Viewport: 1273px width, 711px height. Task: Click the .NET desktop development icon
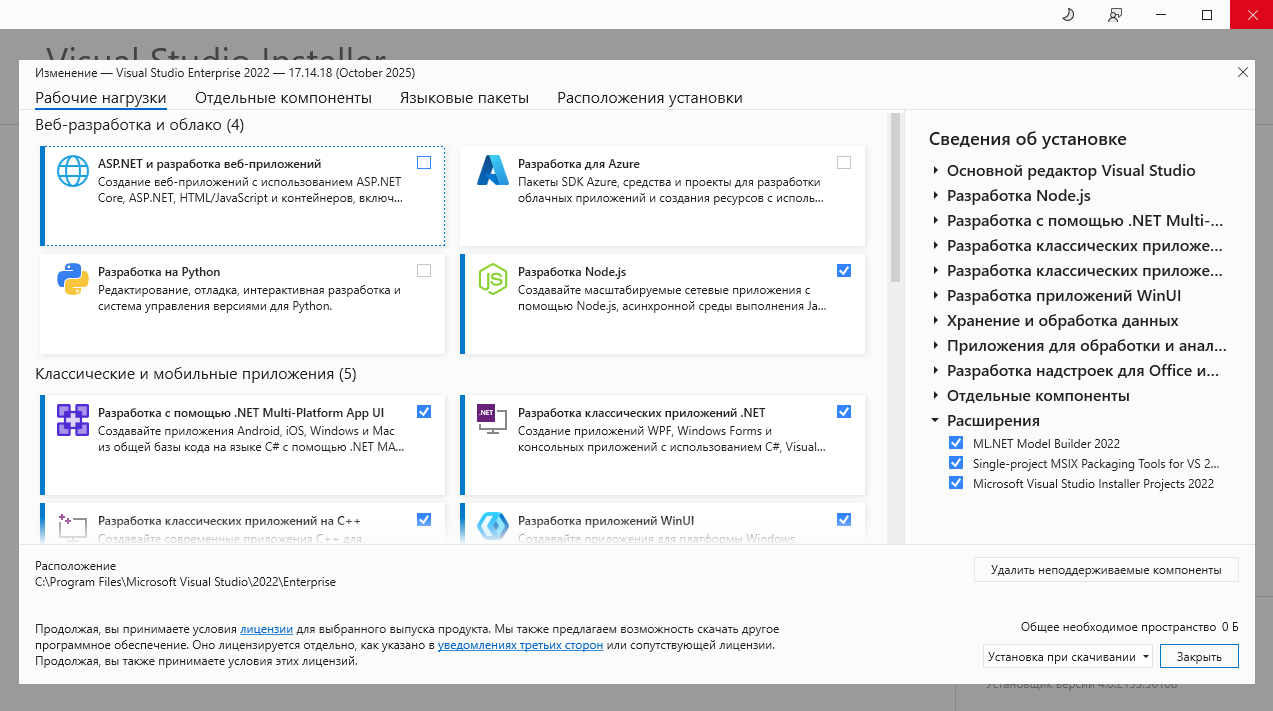coord(493,420)
